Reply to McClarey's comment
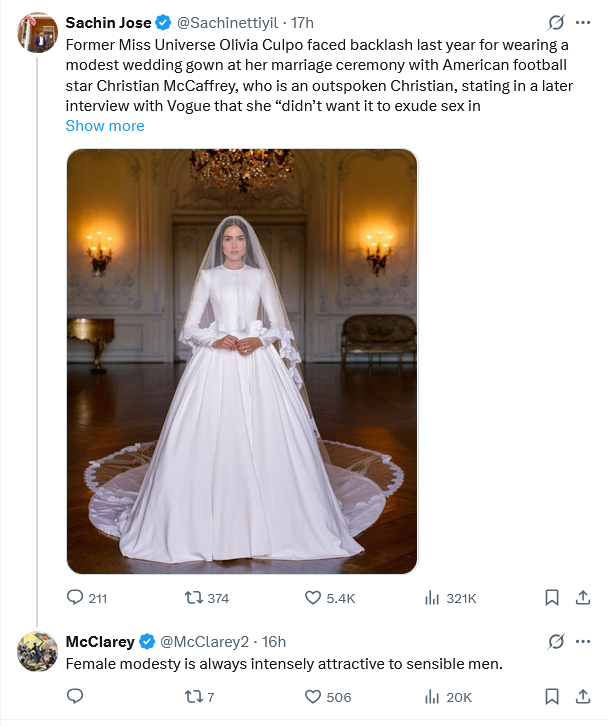608x726 pixels. click(x=75, y=696)
